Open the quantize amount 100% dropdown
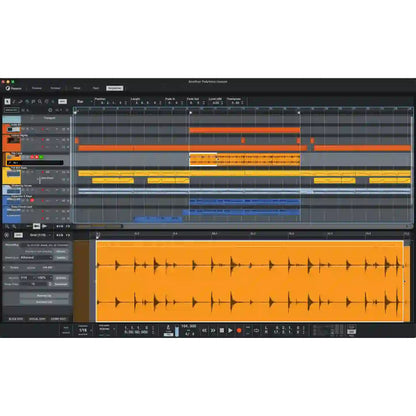Image resolution: width=416 pixels, height=416 pixels. point(44,278)
